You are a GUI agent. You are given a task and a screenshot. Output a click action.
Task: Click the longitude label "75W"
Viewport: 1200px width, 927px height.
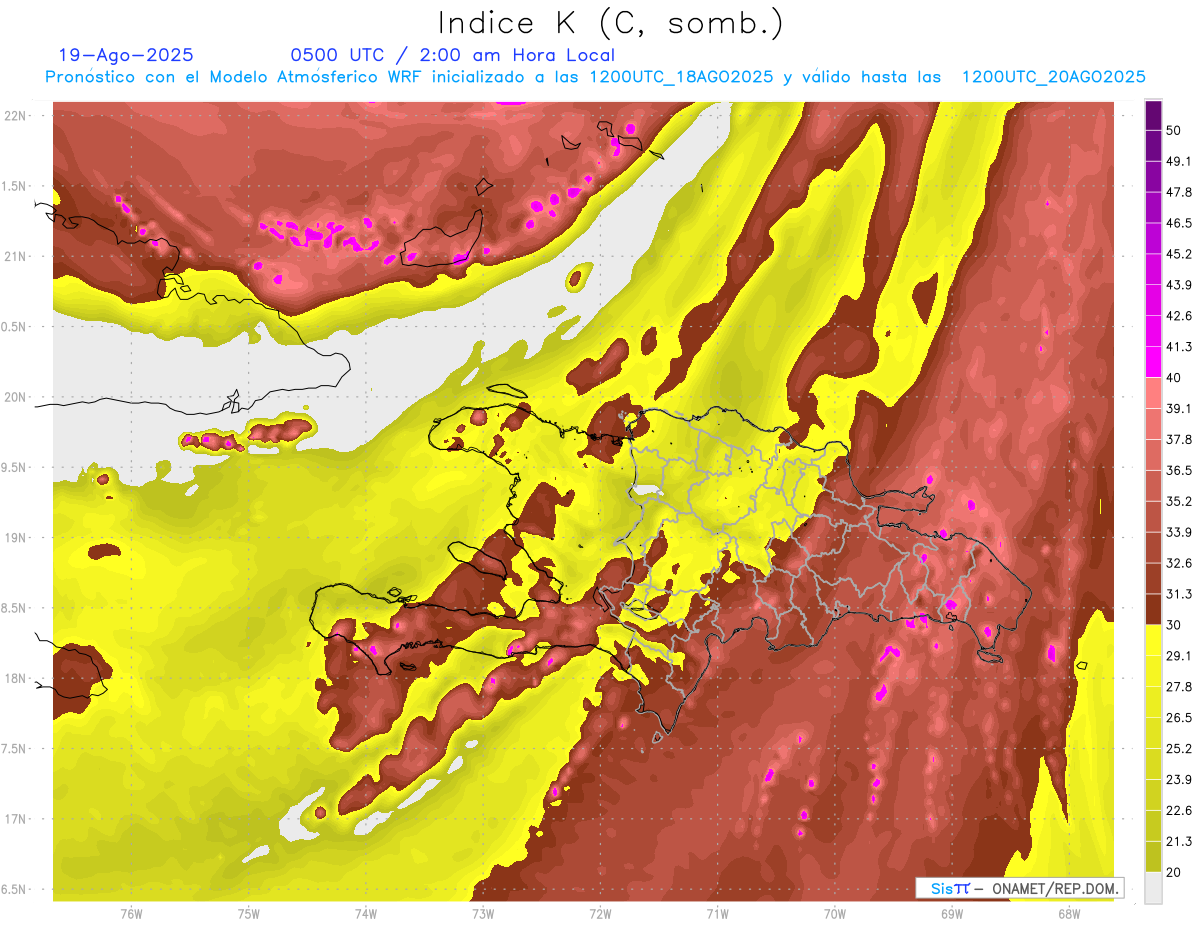tap(249, 914)
